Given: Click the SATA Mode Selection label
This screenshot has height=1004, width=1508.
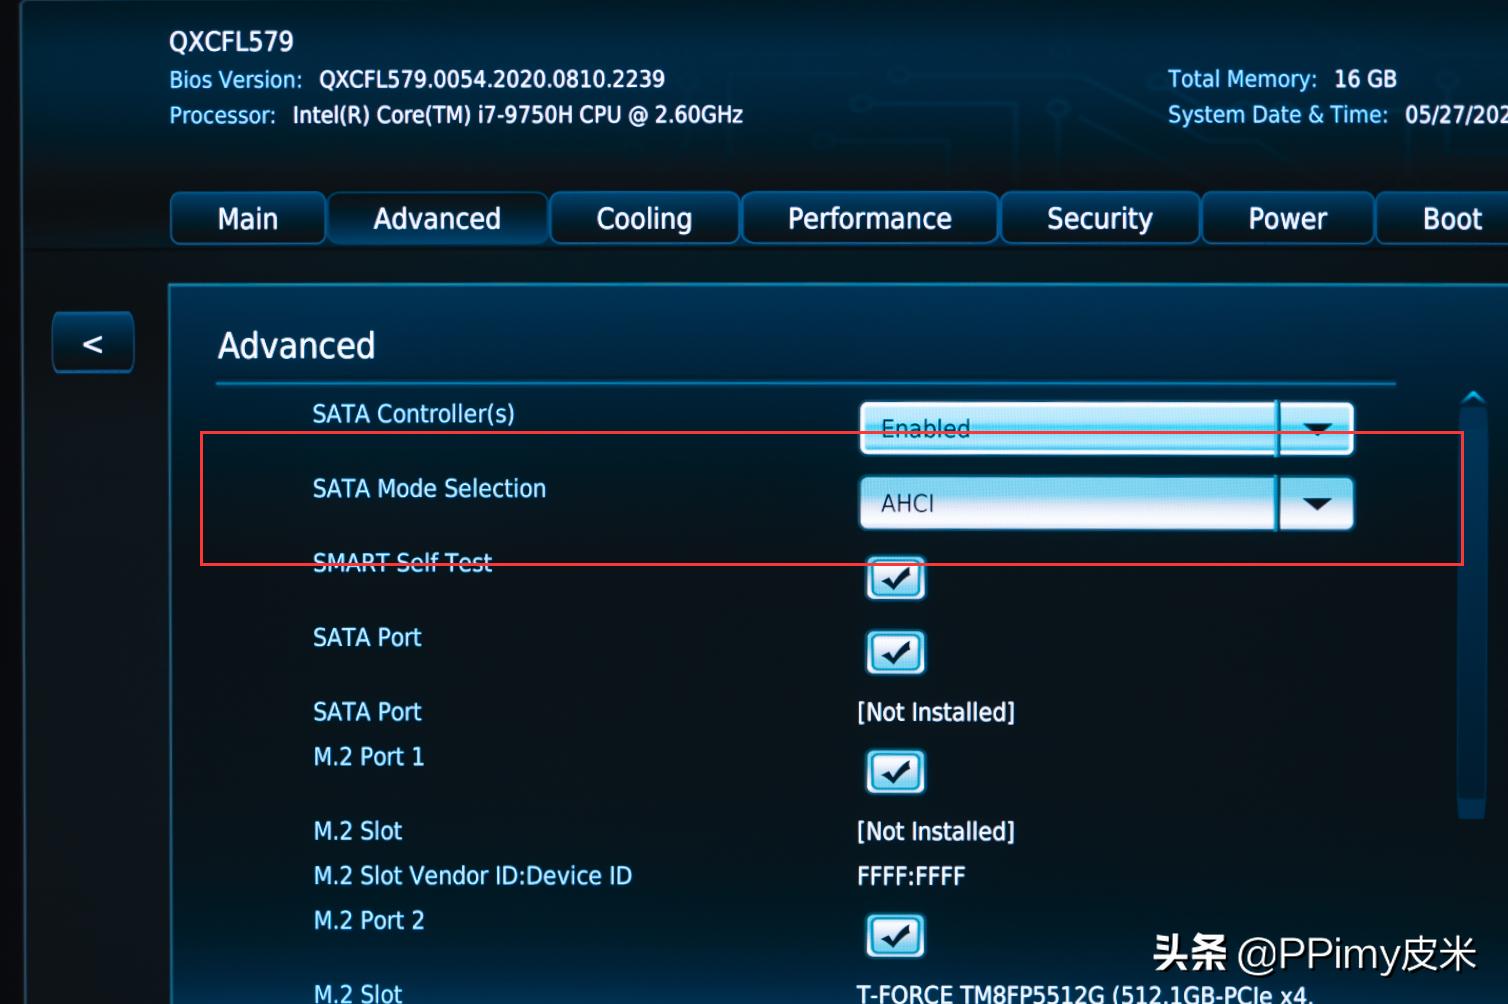Looking at the screenshot, I should click(429, 488).
